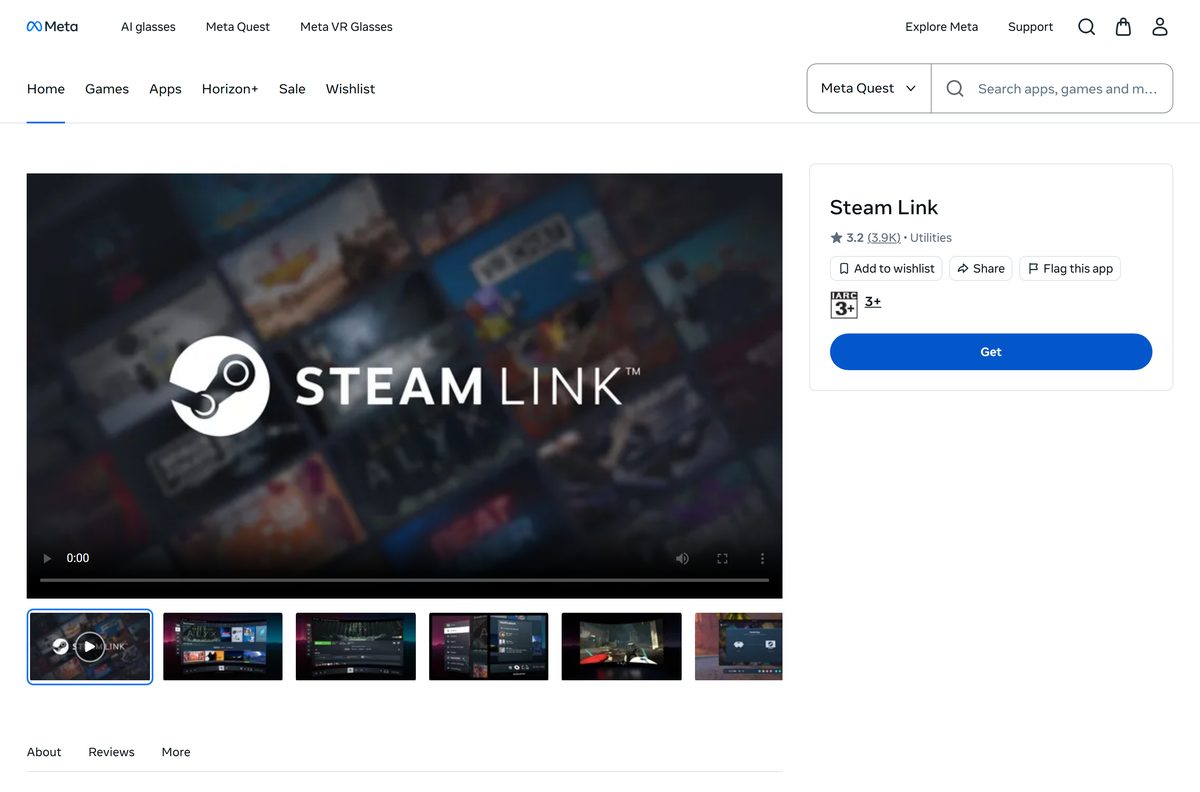The image size is (1200, 792).
Task: Focus the search apps and games field
Action: pos(1068,89)
